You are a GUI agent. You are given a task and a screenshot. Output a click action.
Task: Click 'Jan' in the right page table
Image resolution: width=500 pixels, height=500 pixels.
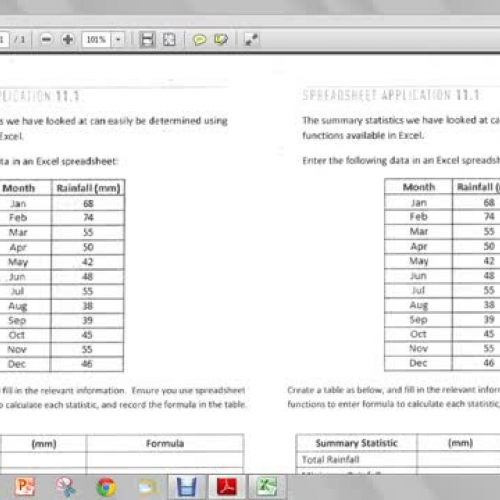click(x=419, y=203)
